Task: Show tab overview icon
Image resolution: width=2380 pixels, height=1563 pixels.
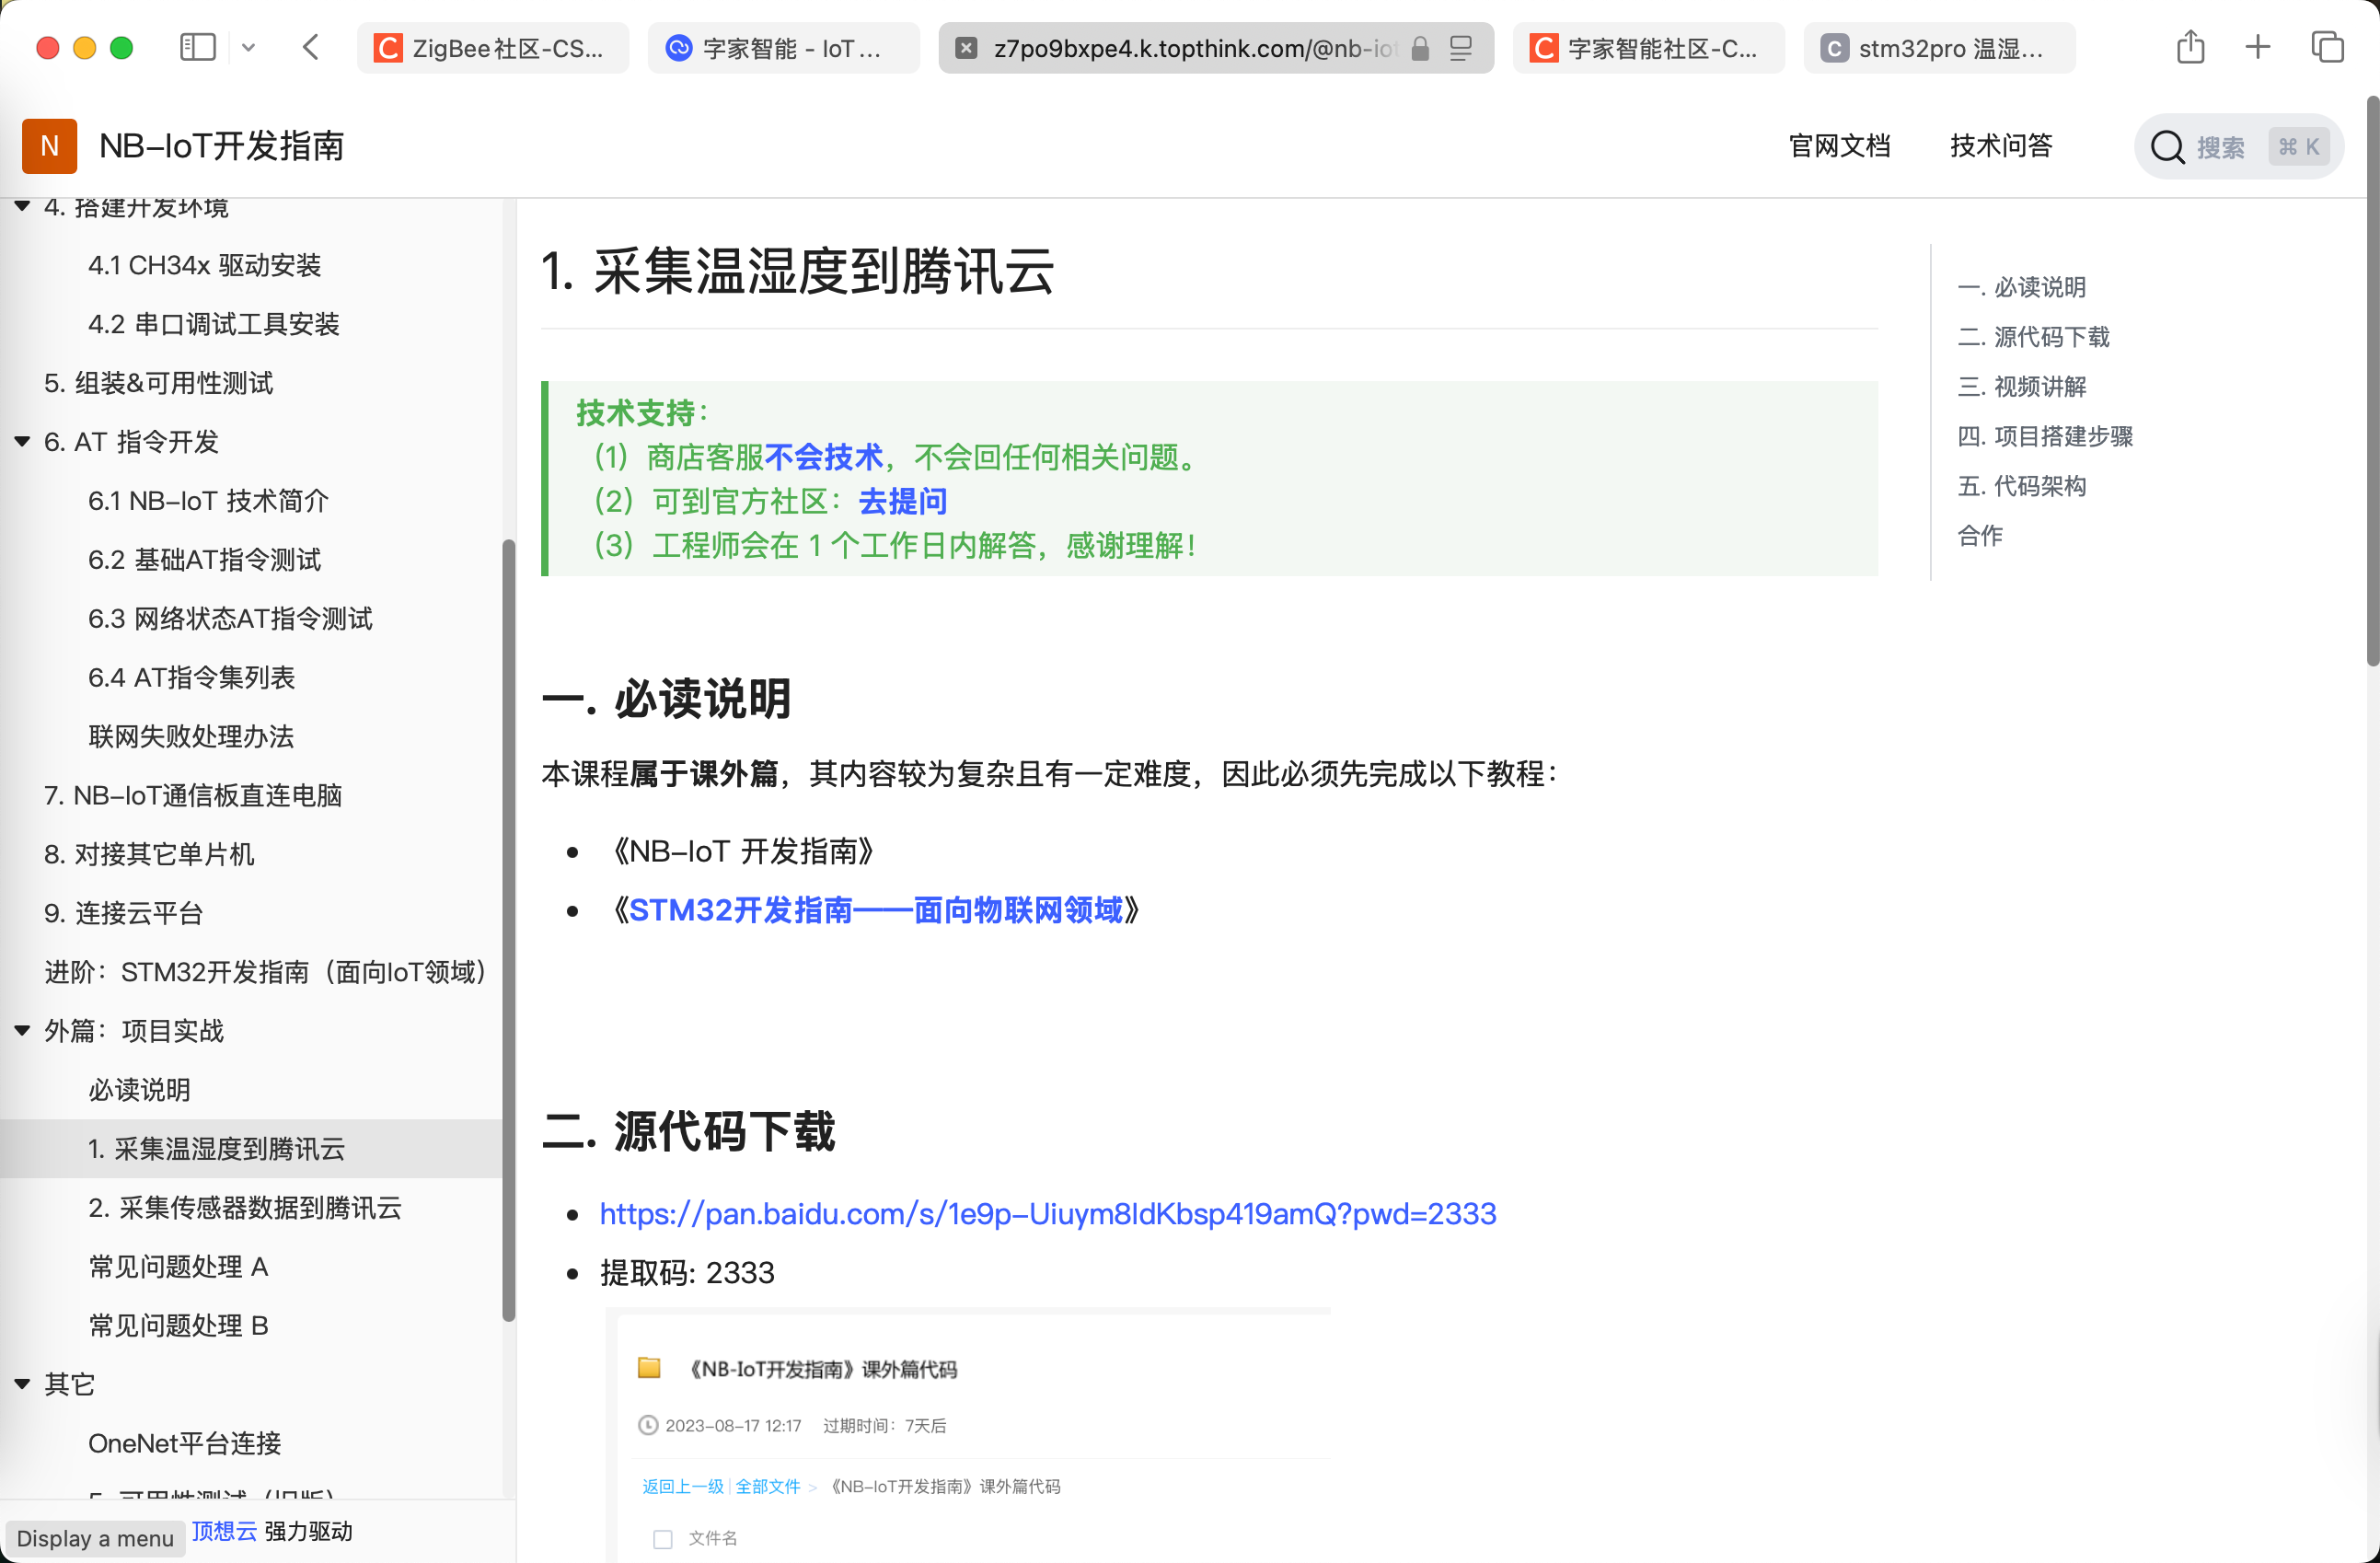Action: tap(2327, 47)
